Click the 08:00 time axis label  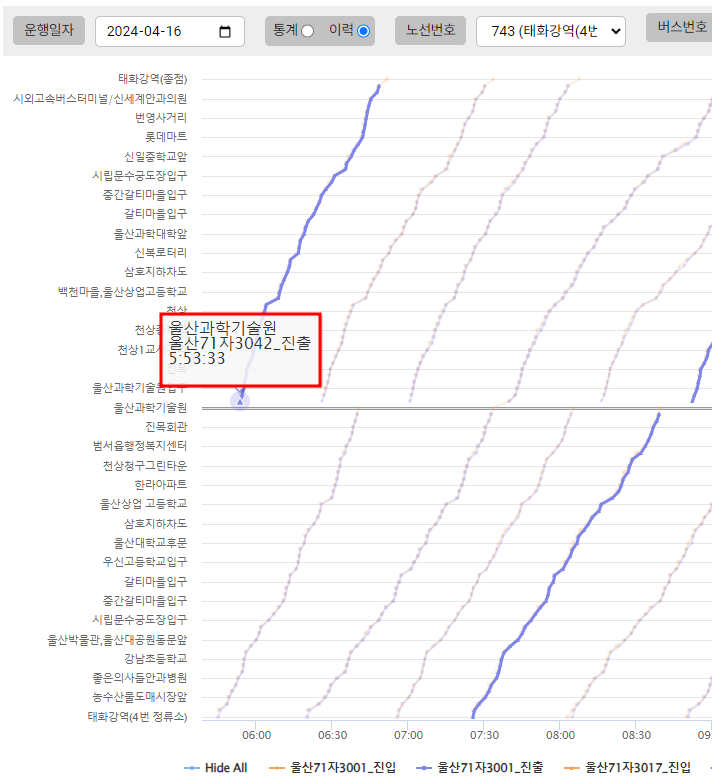click(560, 734)
